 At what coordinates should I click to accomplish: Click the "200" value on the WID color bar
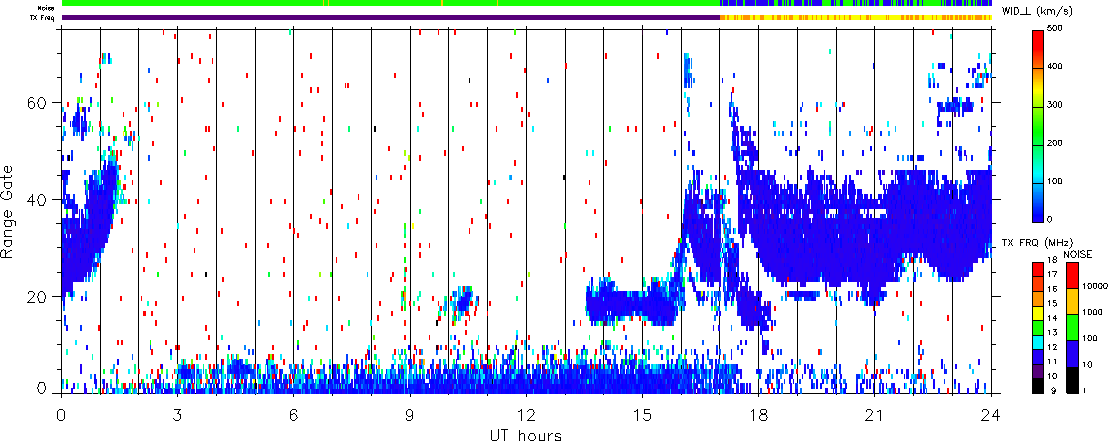pos(1055,143)
